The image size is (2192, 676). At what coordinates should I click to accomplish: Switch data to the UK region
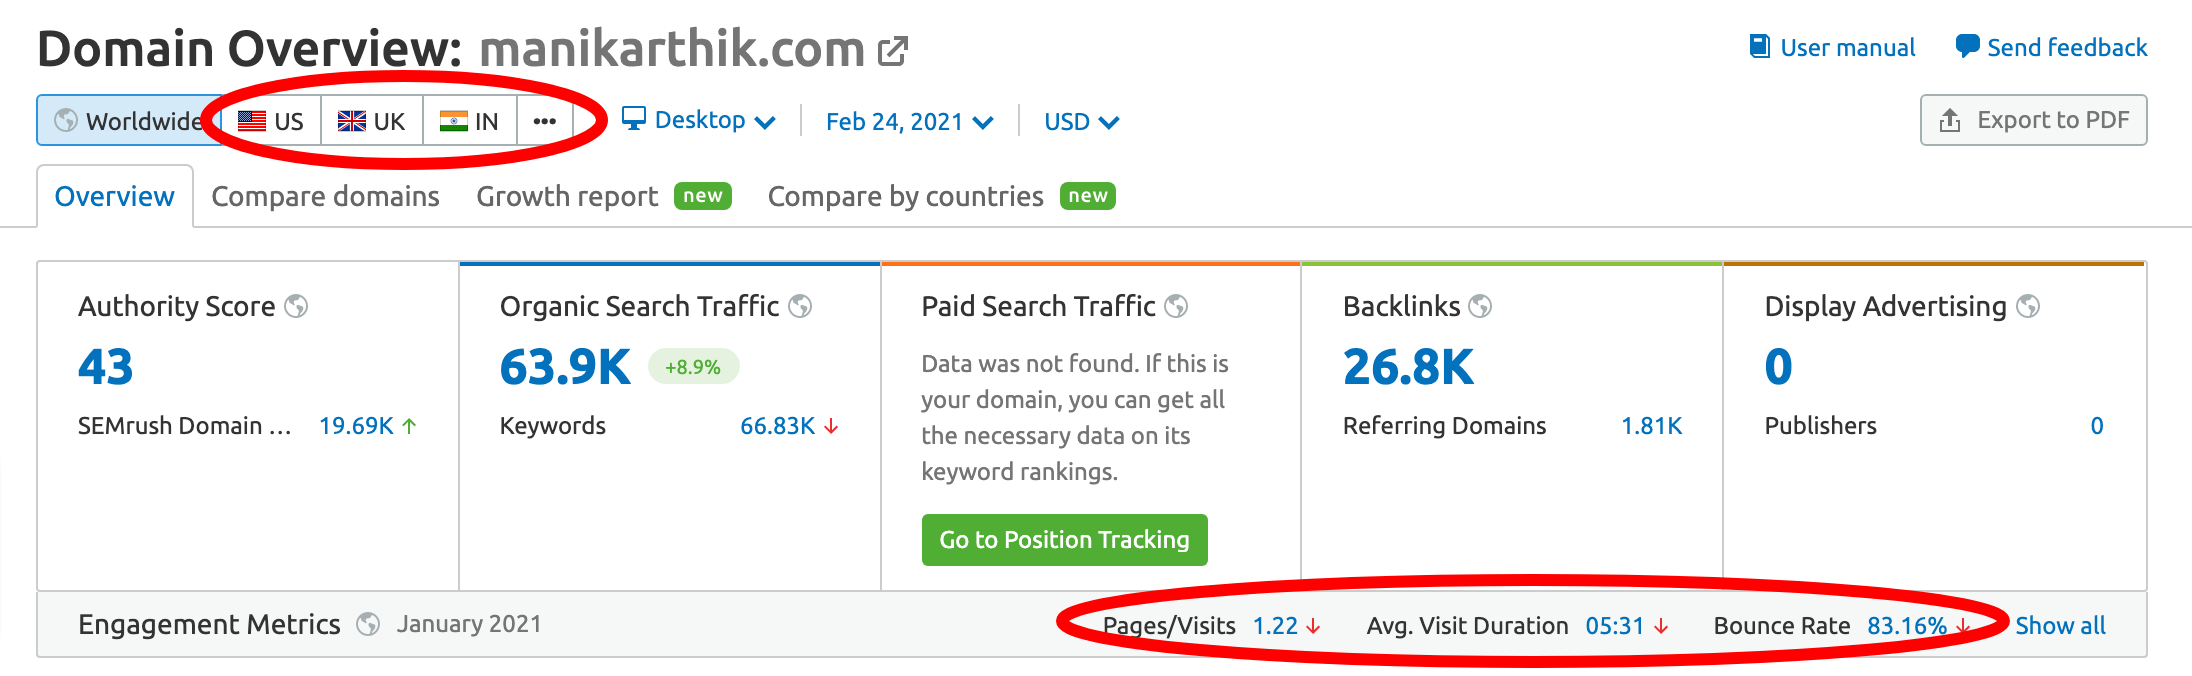371,120
